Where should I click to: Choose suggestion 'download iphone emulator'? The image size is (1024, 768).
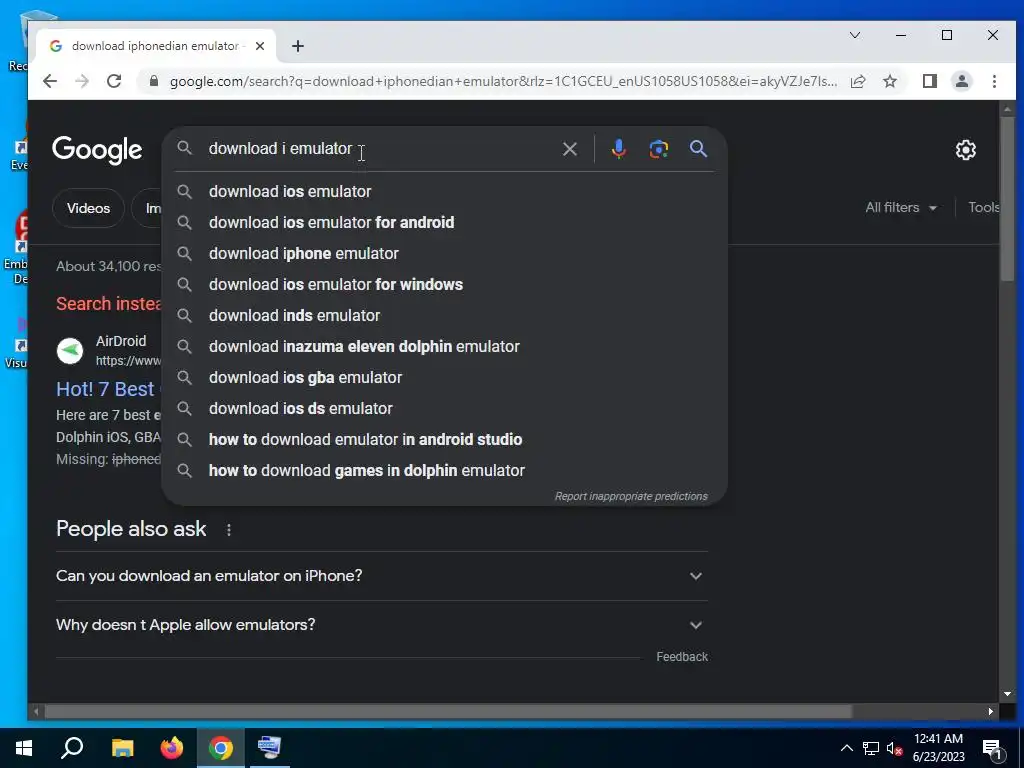pyautogui.click(x=445, y=253)
